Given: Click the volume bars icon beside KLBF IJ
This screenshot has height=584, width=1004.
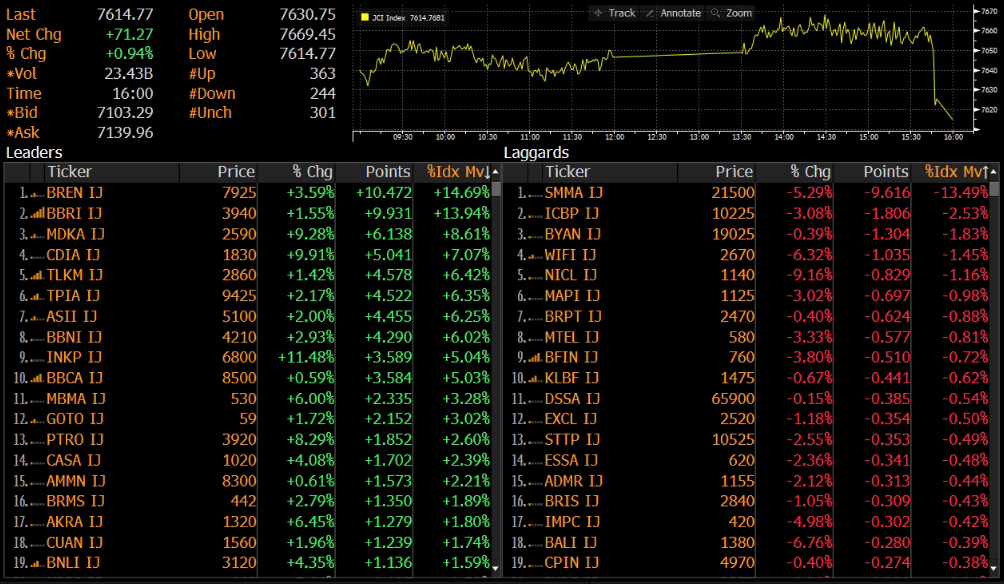Looking at the screenshot, I should [535, 378].
